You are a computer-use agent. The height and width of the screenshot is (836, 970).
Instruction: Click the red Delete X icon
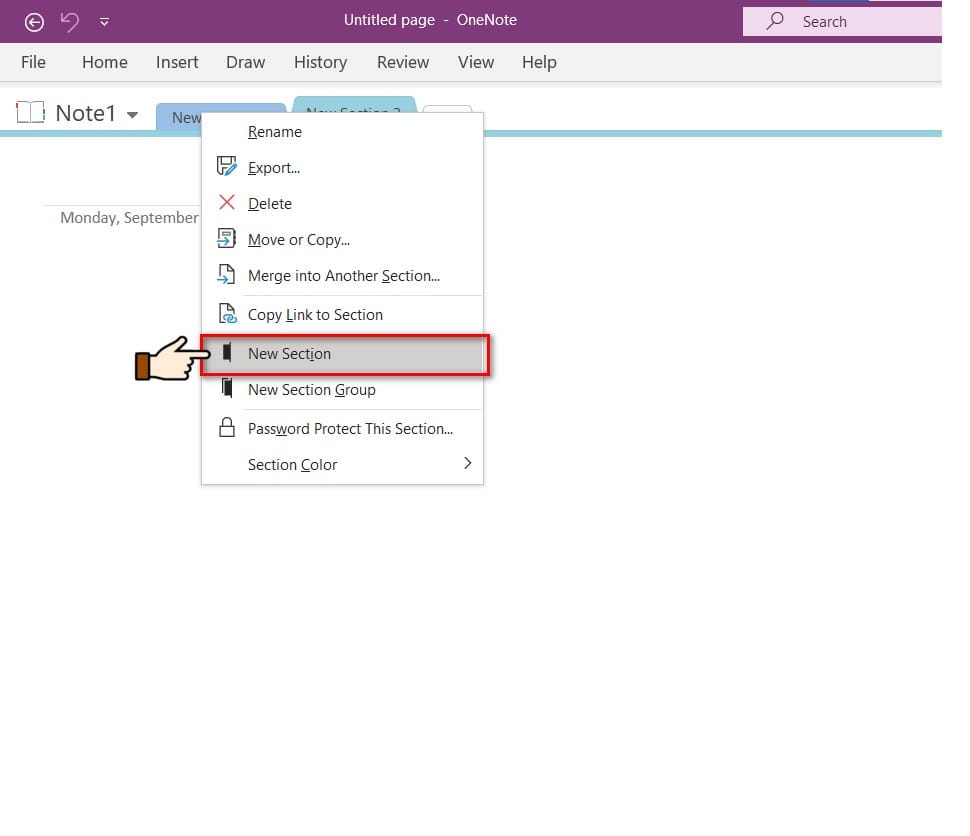point(227,202)
